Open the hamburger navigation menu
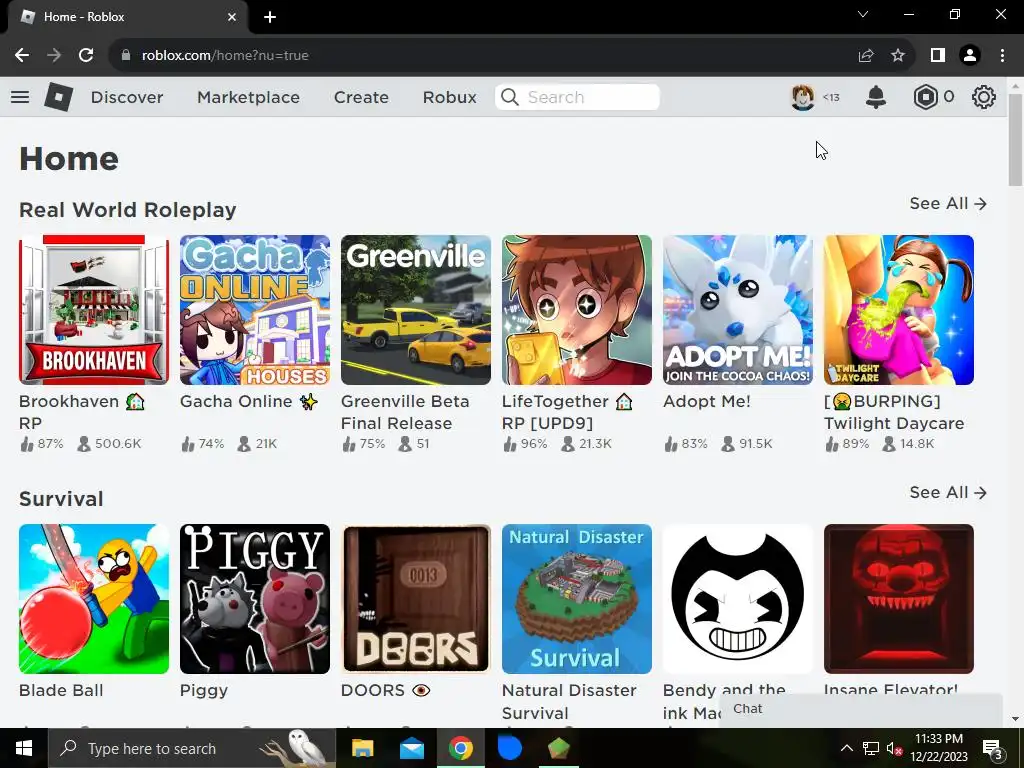Image resolution: width=1024 pixels, height=768 pixels. (x=20, y=97)
